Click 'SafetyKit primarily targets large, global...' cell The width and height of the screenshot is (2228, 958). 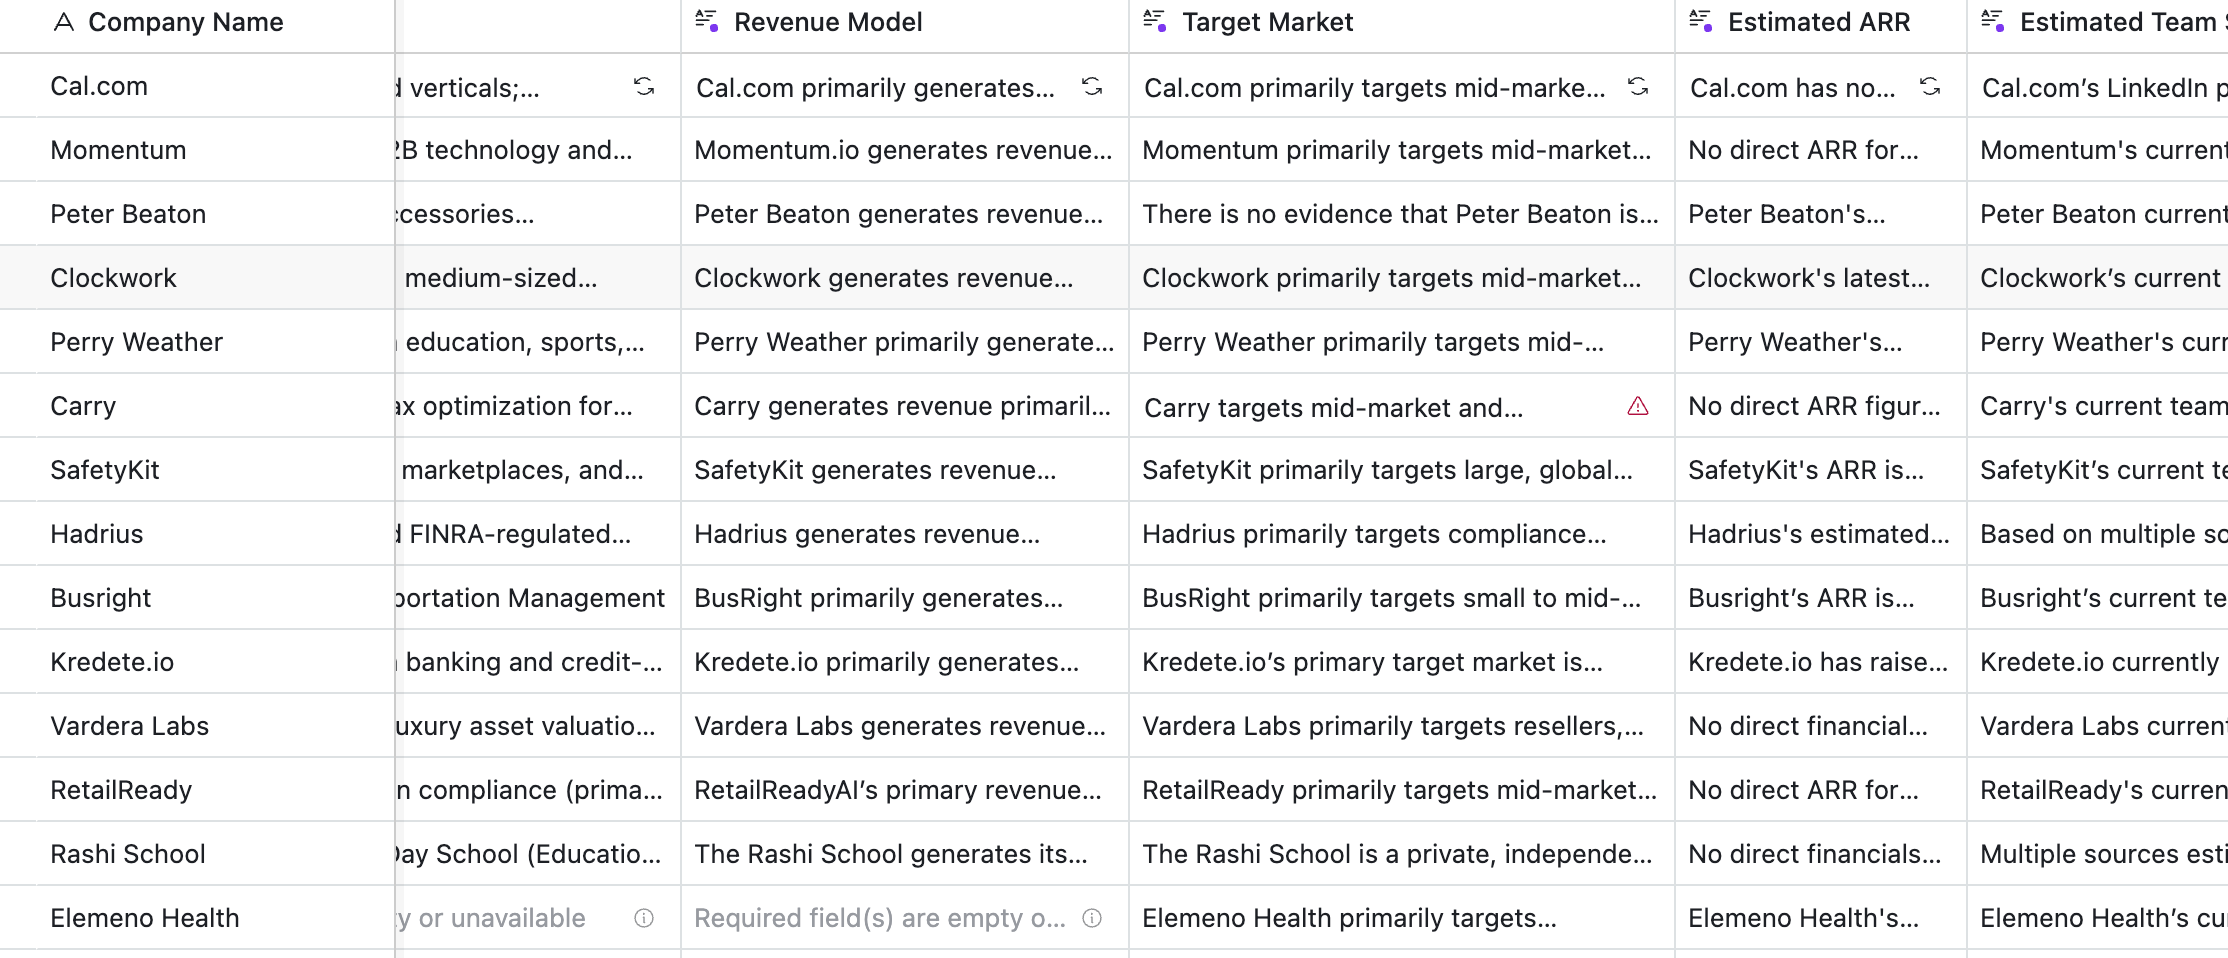[1402, 470]
